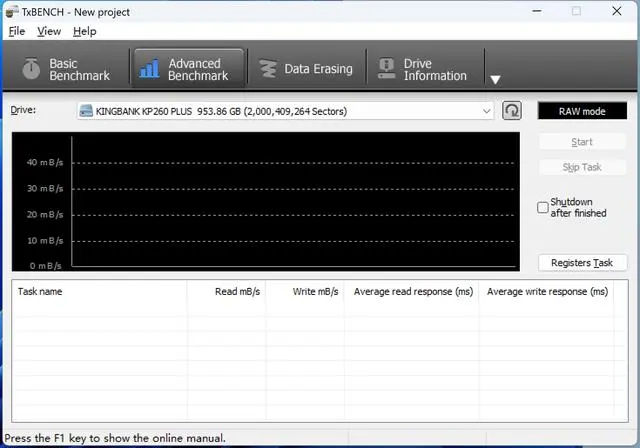640x448 pixels.
Task: Click the 40 mB/s graph axis label
Action: (x=45, y=162)
